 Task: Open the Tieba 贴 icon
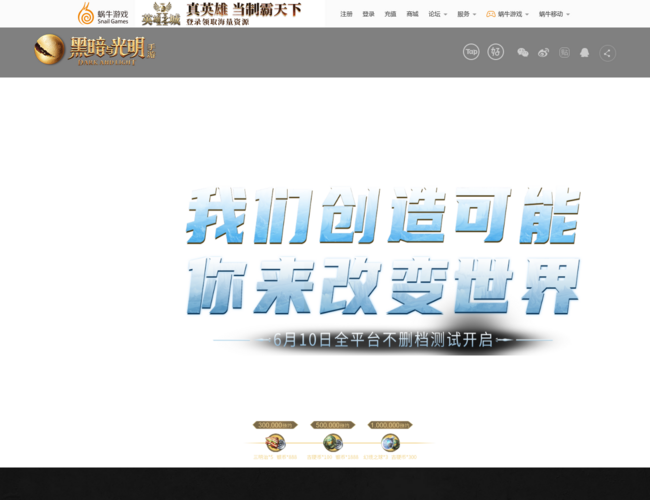564,52
